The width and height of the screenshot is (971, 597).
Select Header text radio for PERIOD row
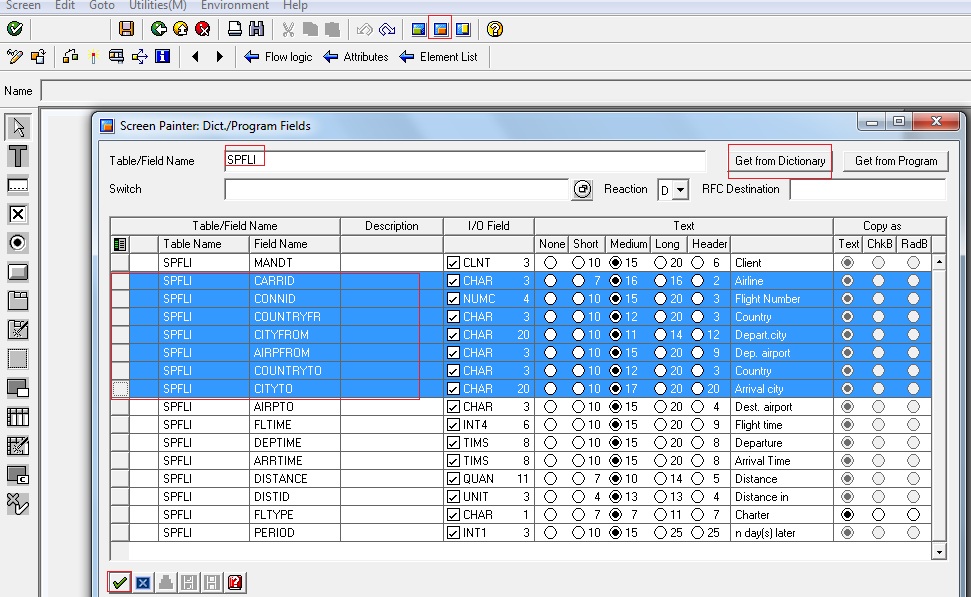(x=698, y=533)
